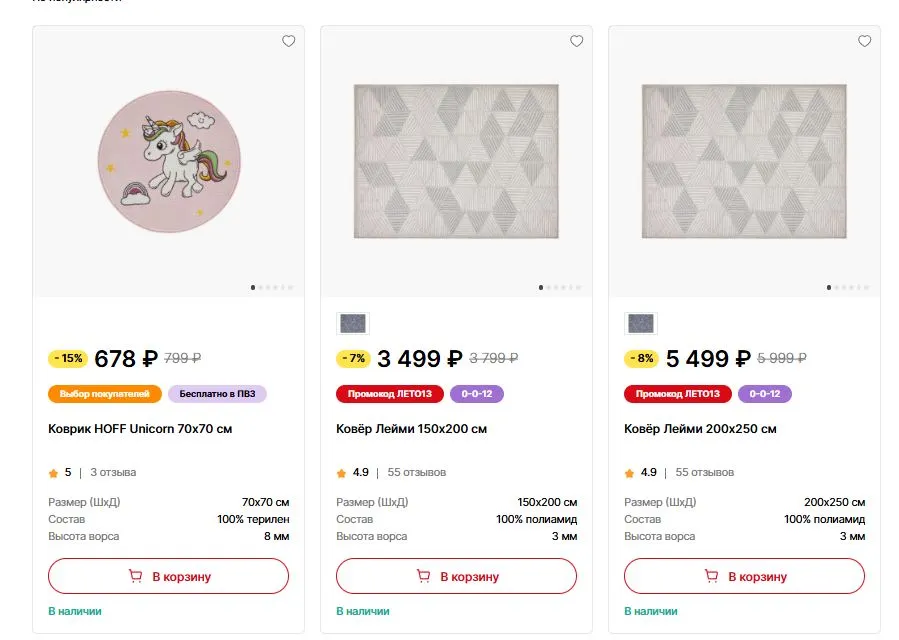The width and height of the screenshot is (899, 640).
Task: Open Коврик HOFF Unicorn 70x70 см title
Action: click(x=140, y=429)
